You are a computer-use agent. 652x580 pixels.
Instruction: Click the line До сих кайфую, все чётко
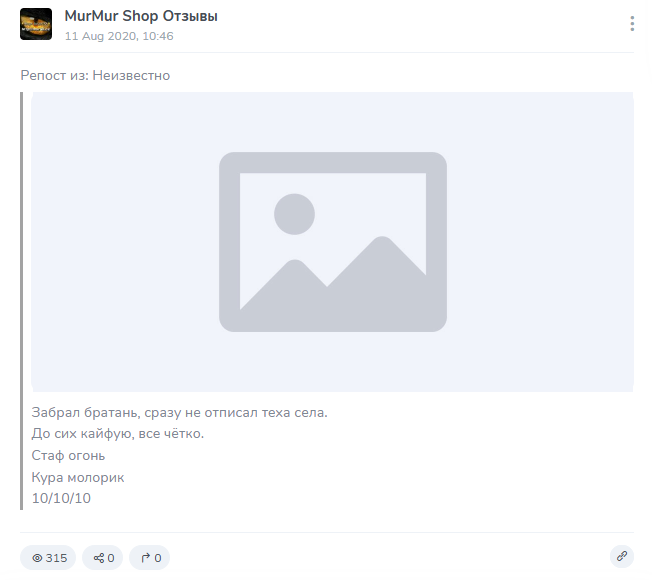(117, 434)
